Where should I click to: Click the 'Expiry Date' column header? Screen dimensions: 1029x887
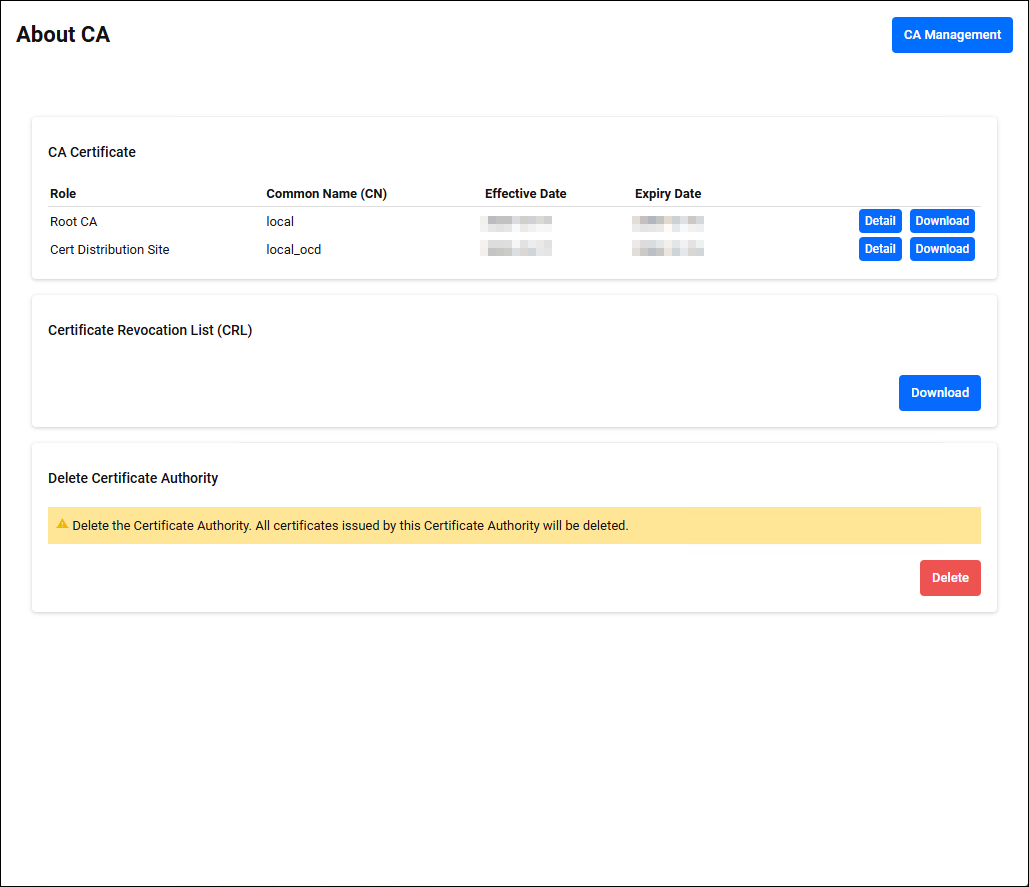click(x=667, y=194)
